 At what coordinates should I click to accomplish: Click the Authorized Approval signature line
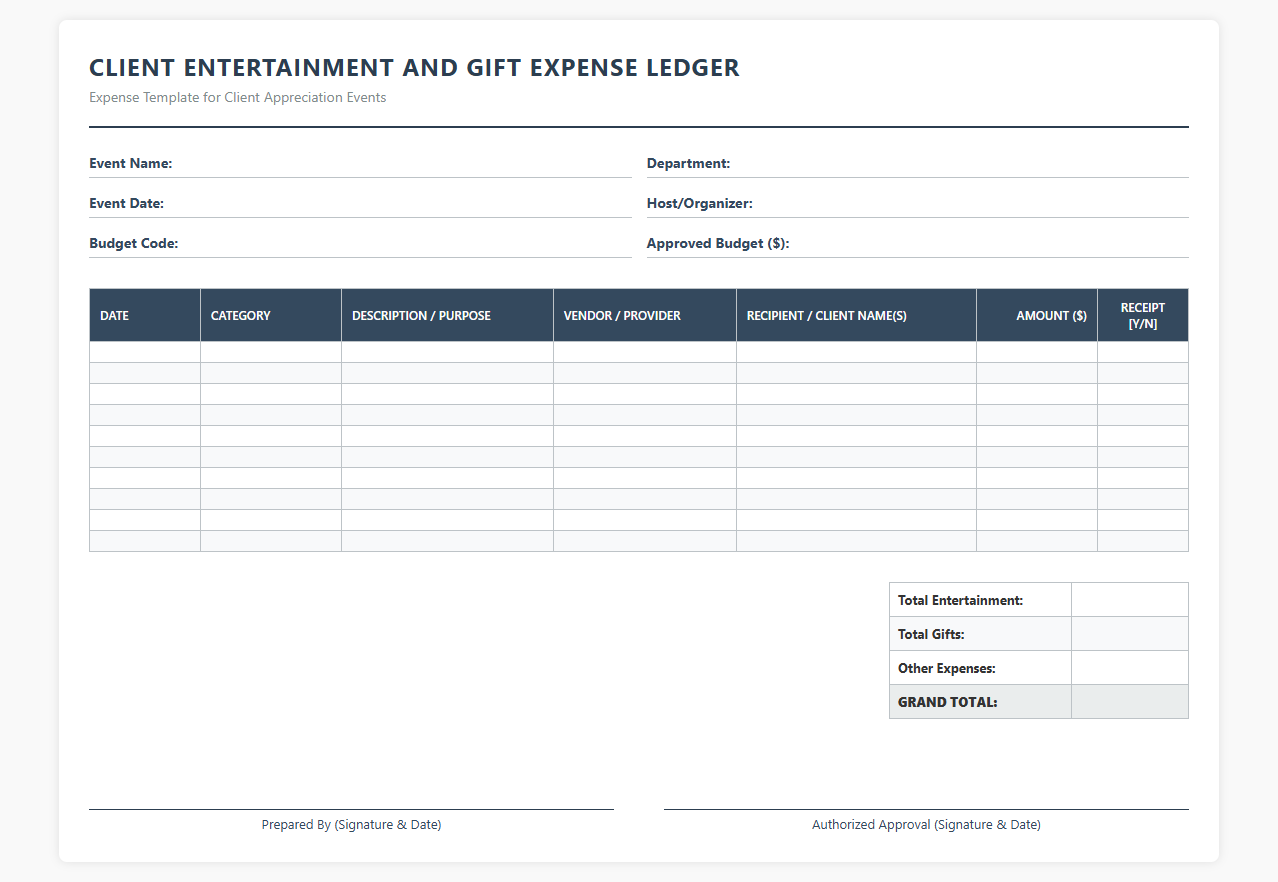[x=926, y=809]
